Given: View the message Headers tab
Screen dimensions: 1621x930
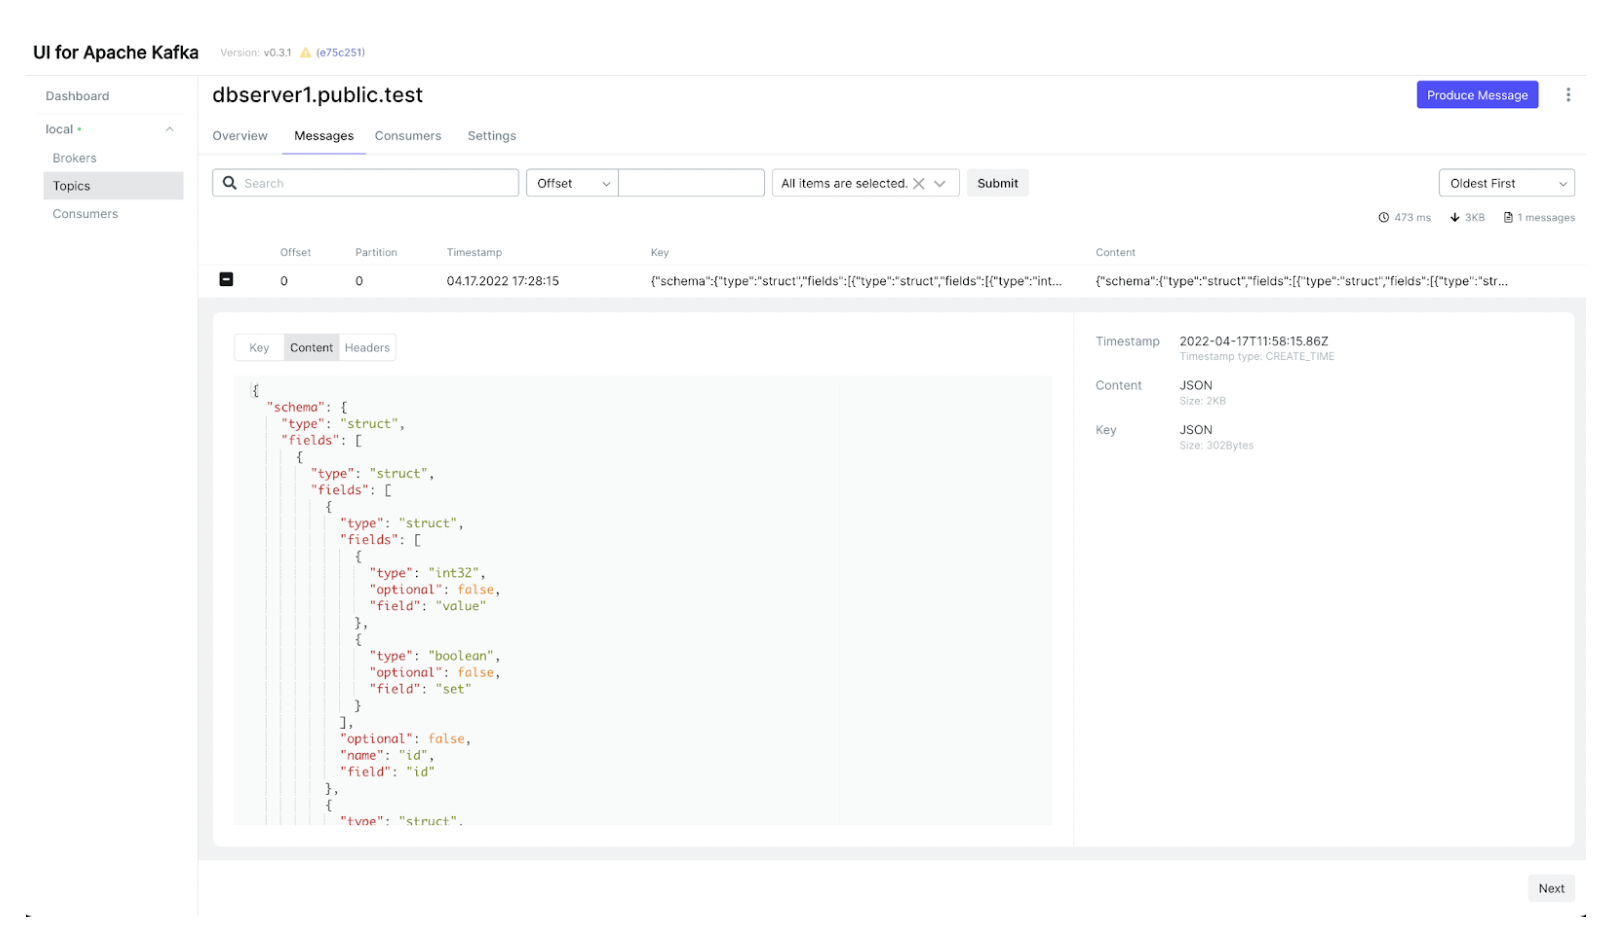Looking at the screenshot, I should click(x=367, y=348).
